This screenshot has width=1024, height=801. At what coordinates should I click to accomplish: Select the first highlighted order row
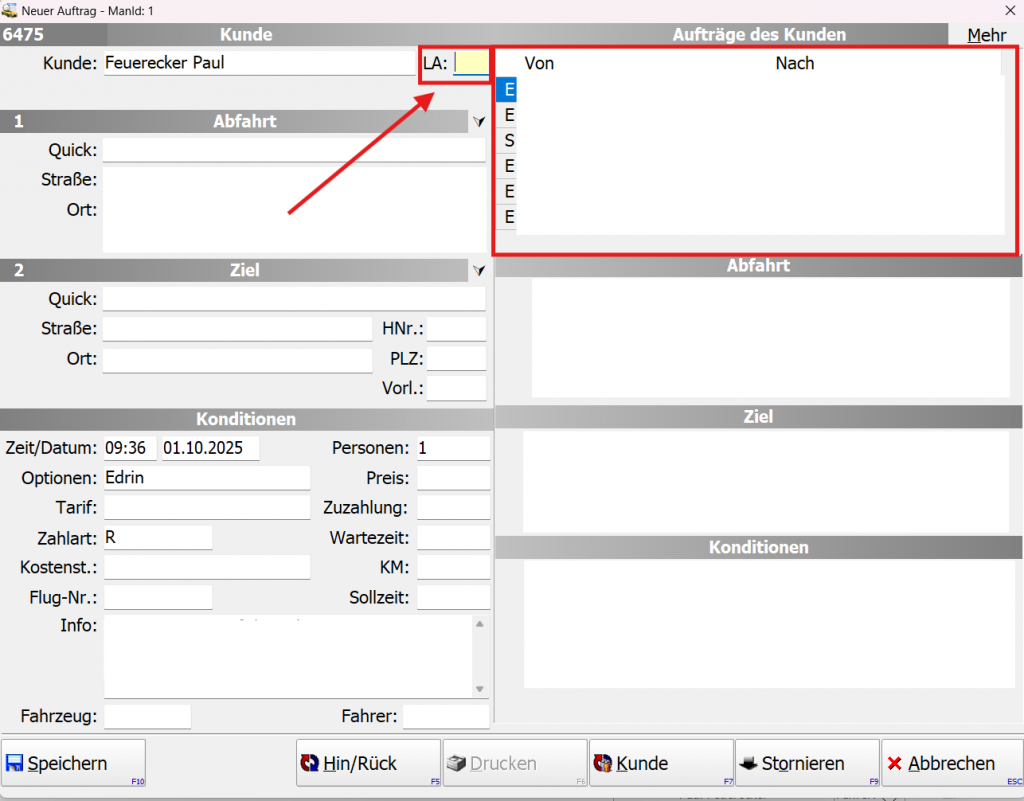(x=509, y=90)
